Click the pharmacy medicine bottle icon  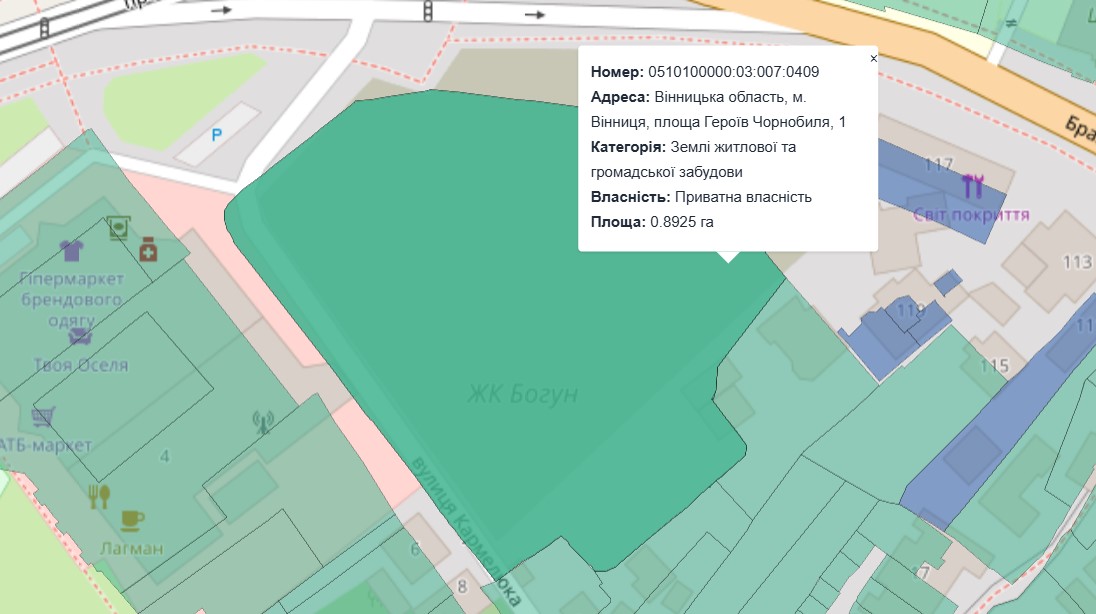(148, 248)
